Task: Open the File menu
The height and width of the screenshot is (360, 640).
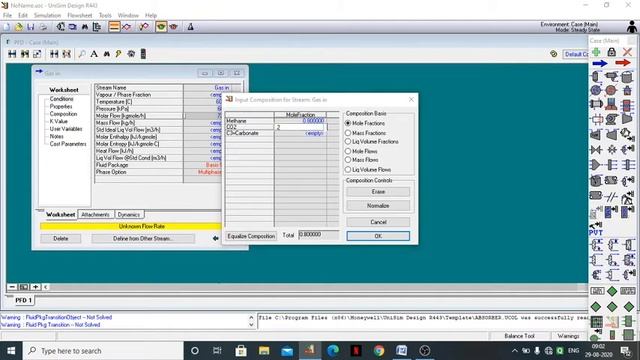Action: 7,15
